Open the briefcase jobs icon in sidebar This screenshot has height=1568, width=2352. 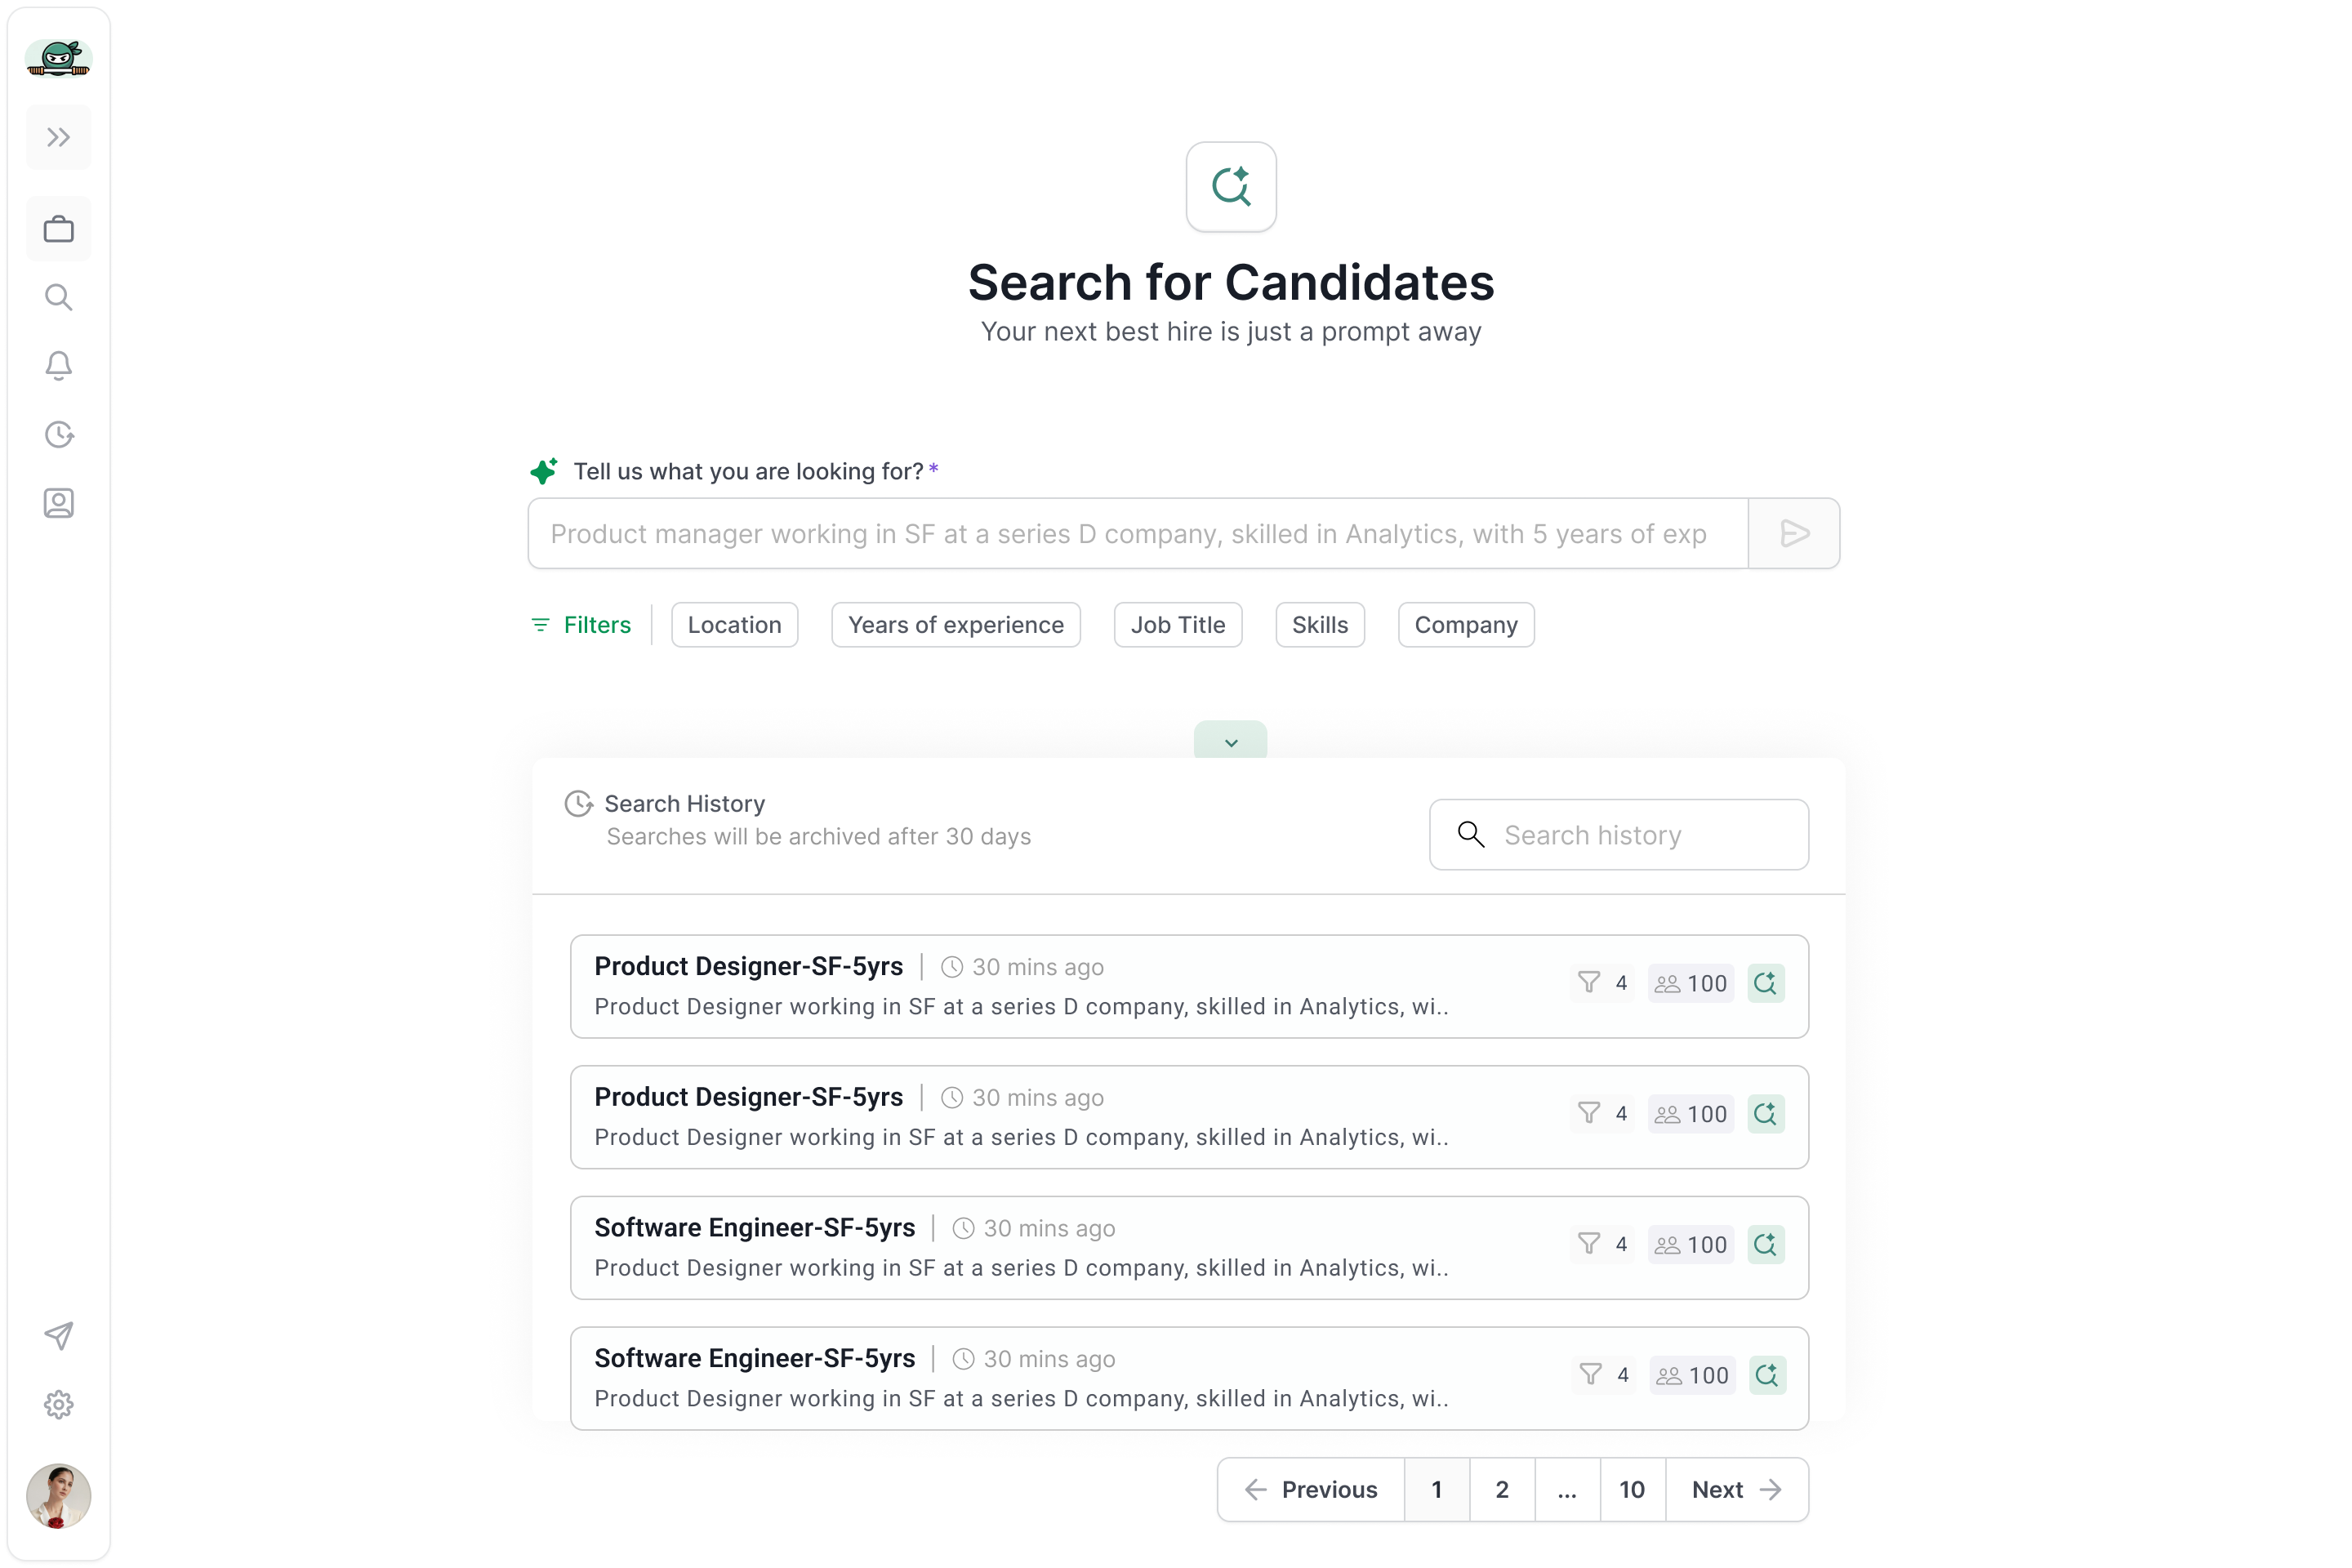point(58,229)
